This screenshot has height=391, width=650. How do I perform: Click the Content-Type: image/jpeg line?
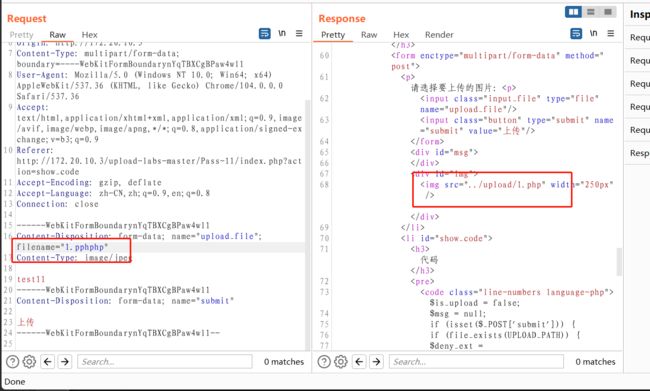click(x=73, y=258)
